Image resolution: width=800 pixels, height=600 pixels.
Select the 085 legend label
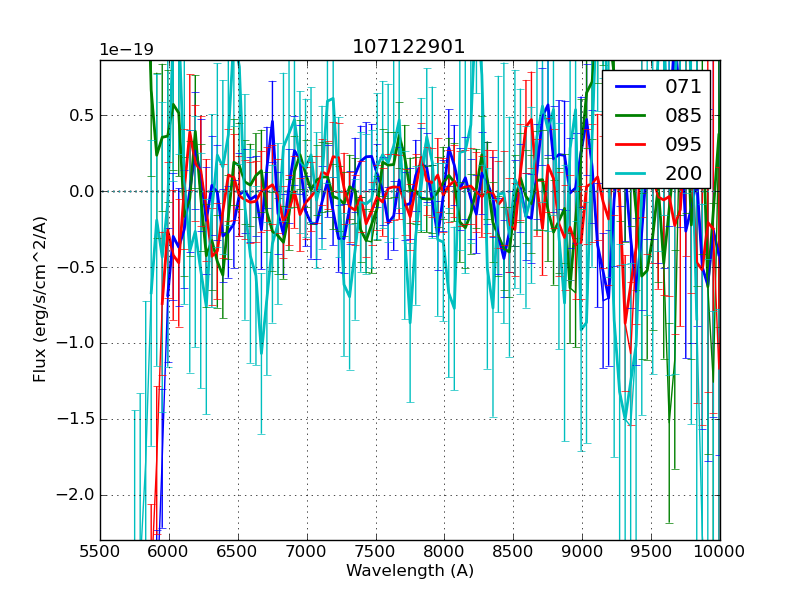pos(683,116)
